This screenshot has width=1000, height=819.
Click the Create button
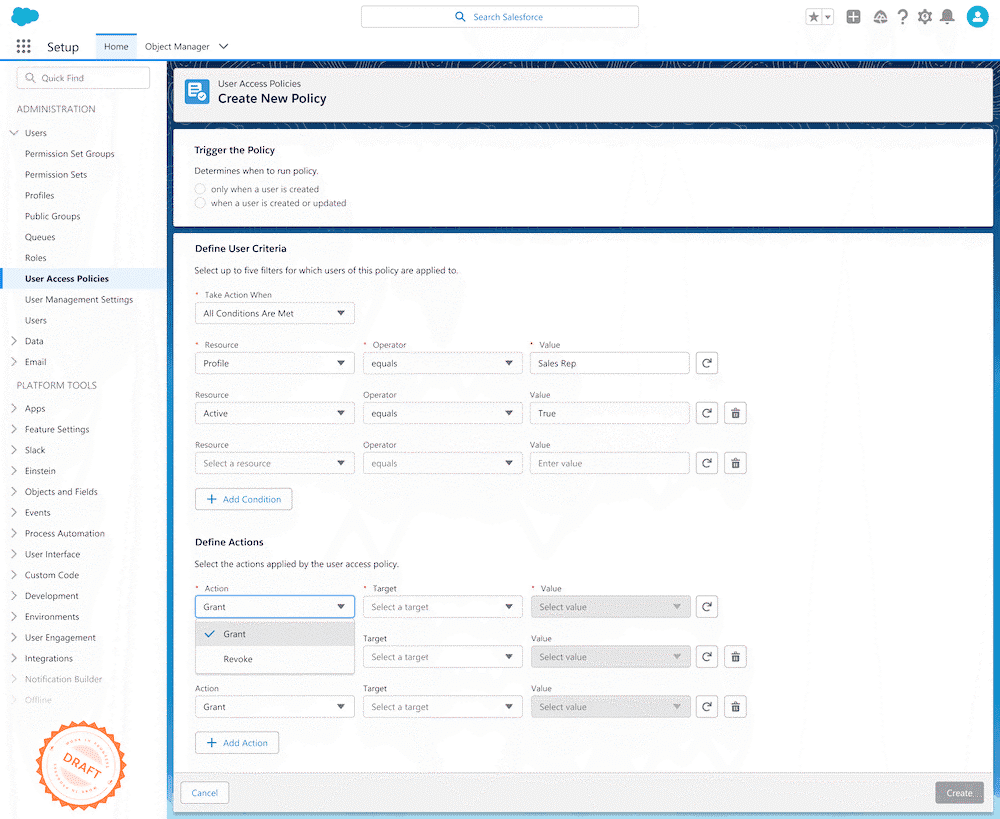coord(959,793)
